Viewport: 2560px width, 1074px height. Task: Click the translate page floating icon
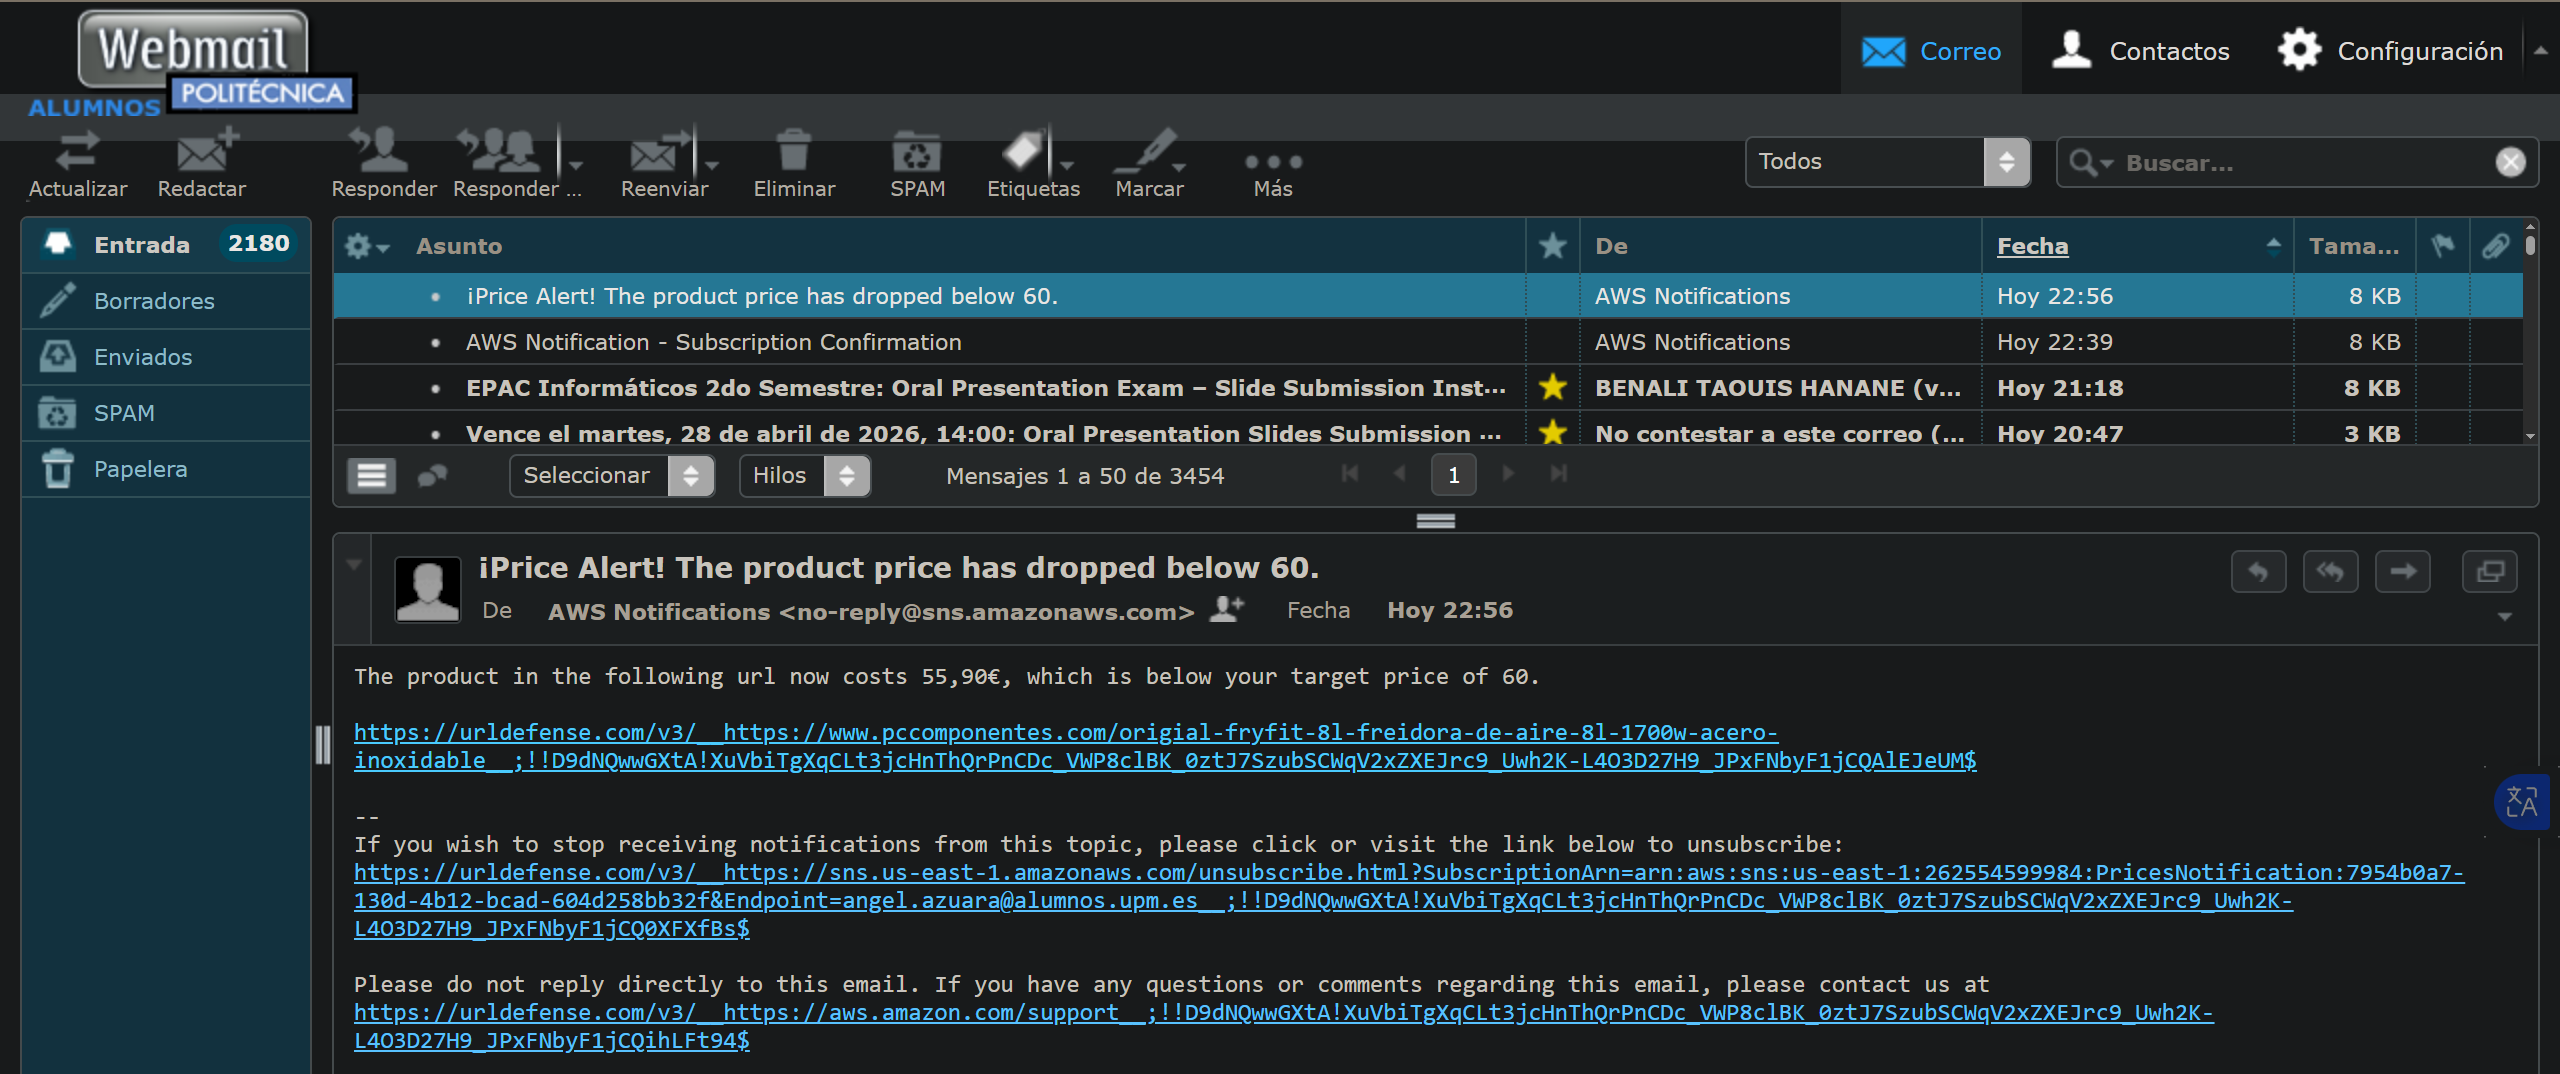click(2522, 802)
